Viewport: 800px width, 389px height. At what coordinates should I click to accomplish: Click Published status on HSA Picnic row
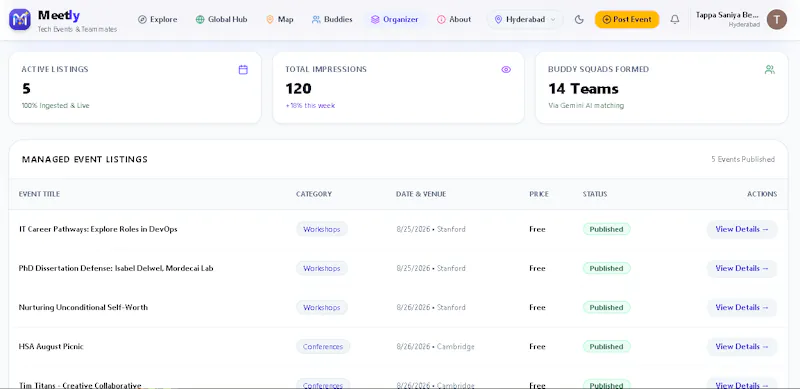point(607,347)
